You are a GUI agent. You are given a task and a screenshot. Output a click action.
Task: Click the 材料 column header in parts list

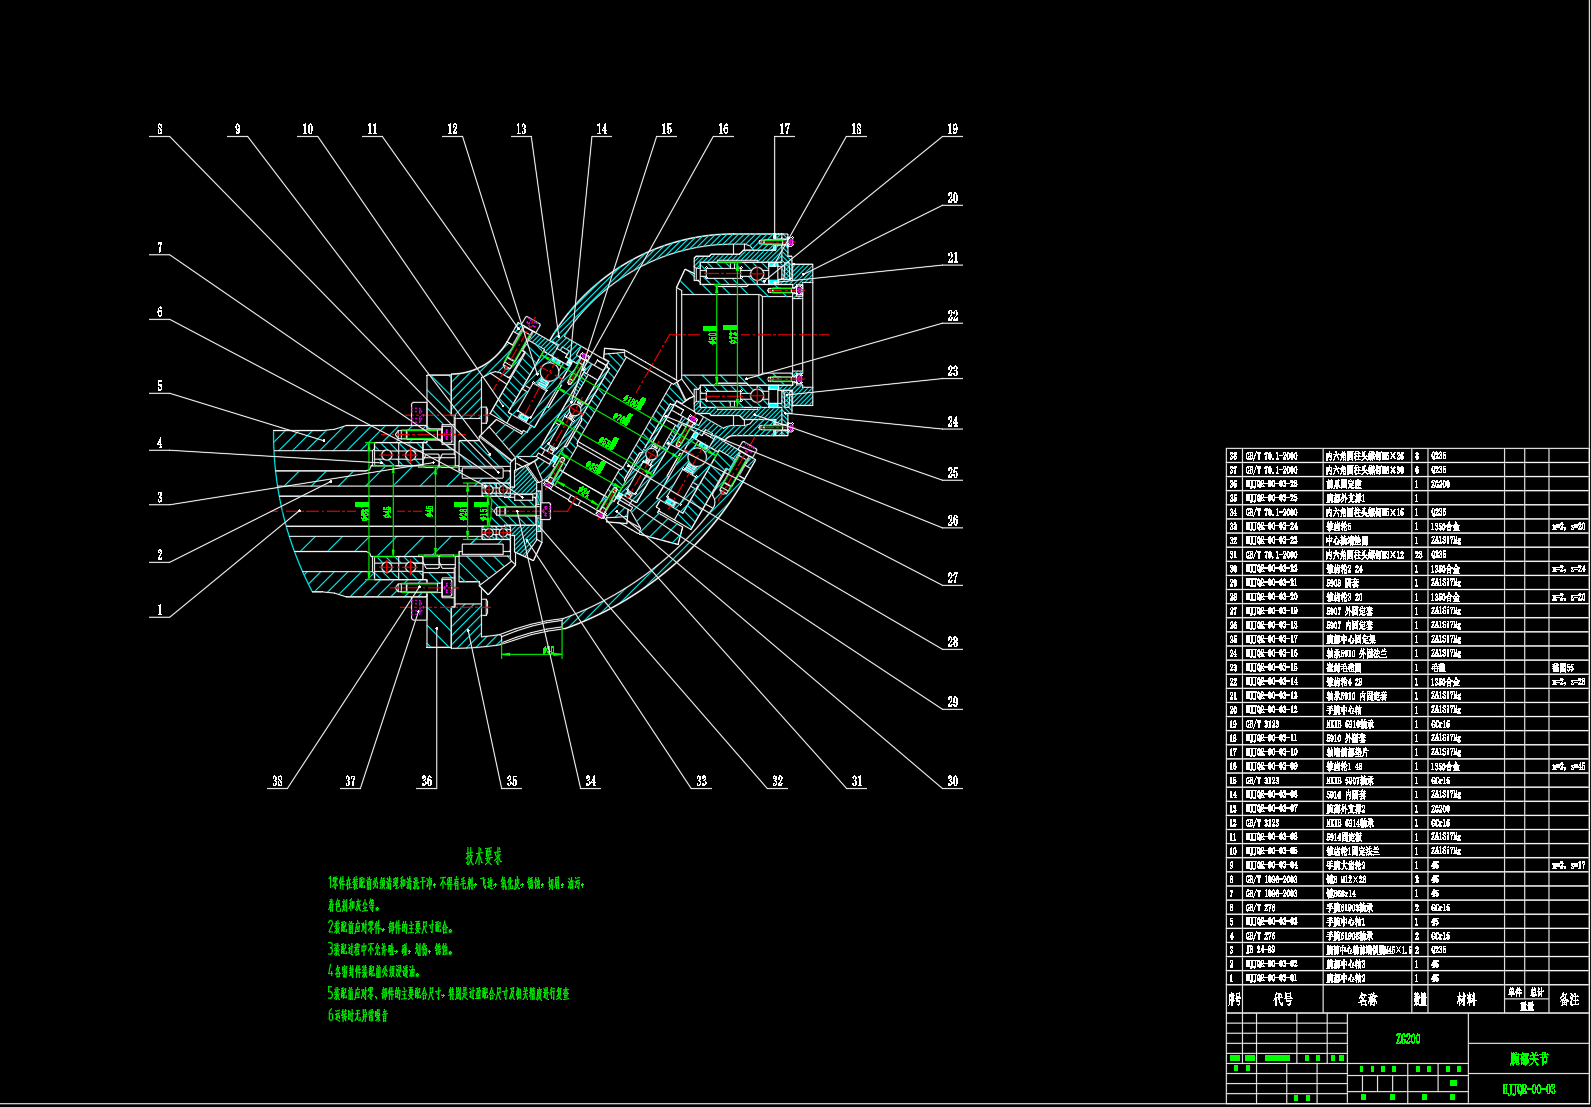coord(1465,999)
